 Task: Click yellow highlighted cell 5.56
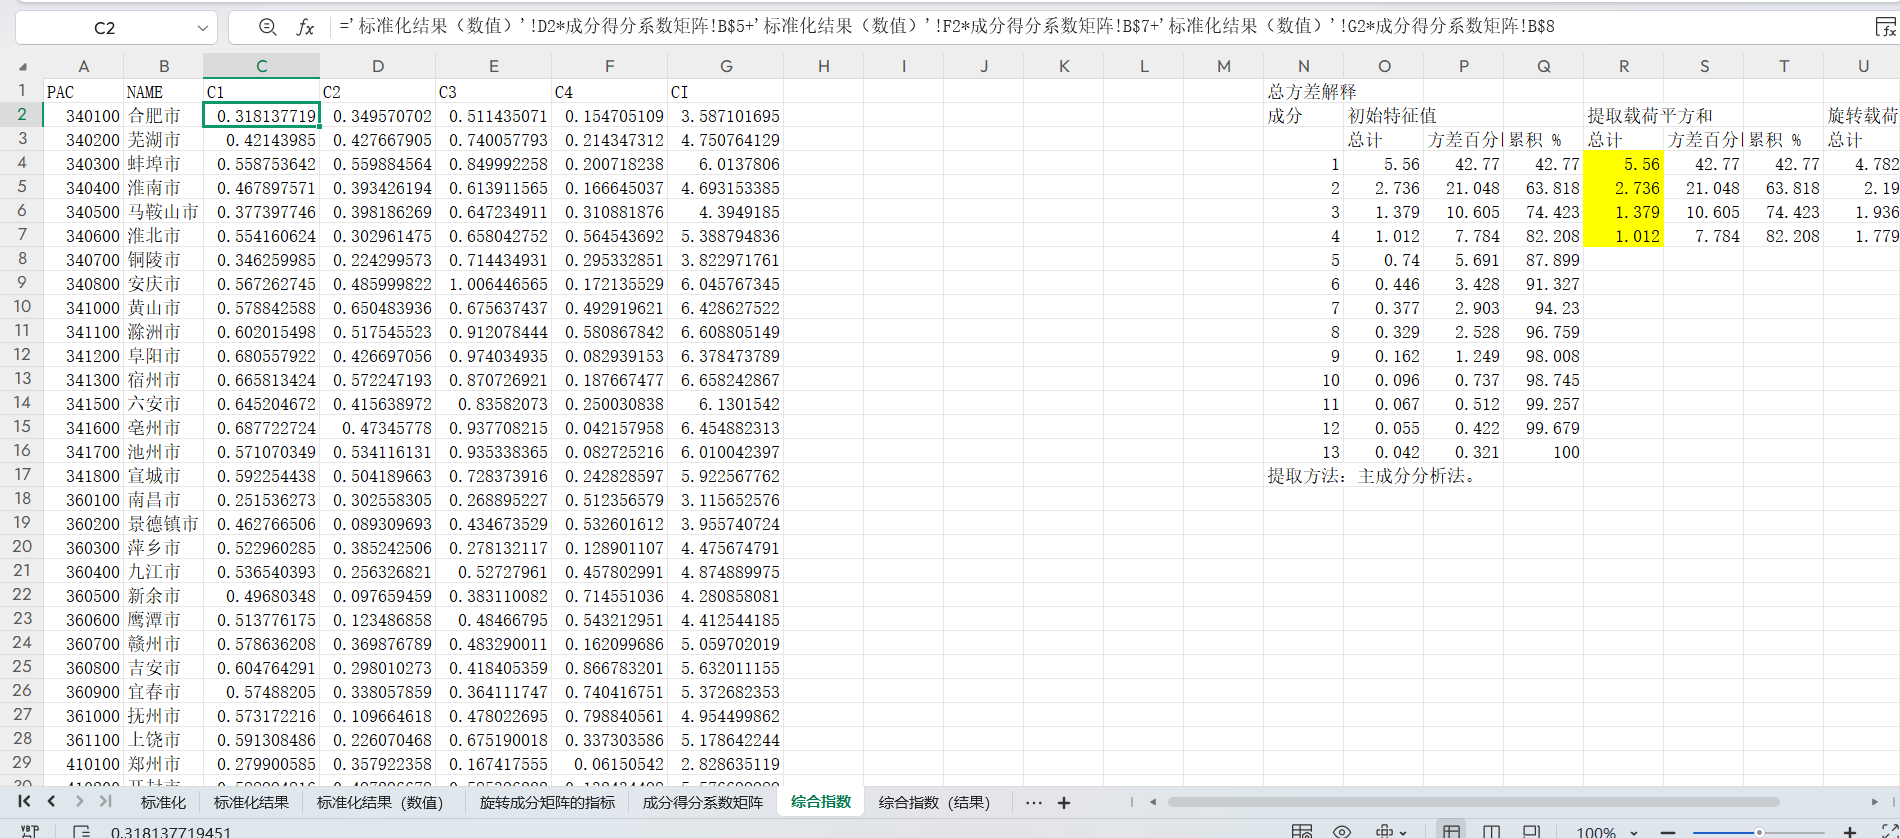[x=1623, y=164]
